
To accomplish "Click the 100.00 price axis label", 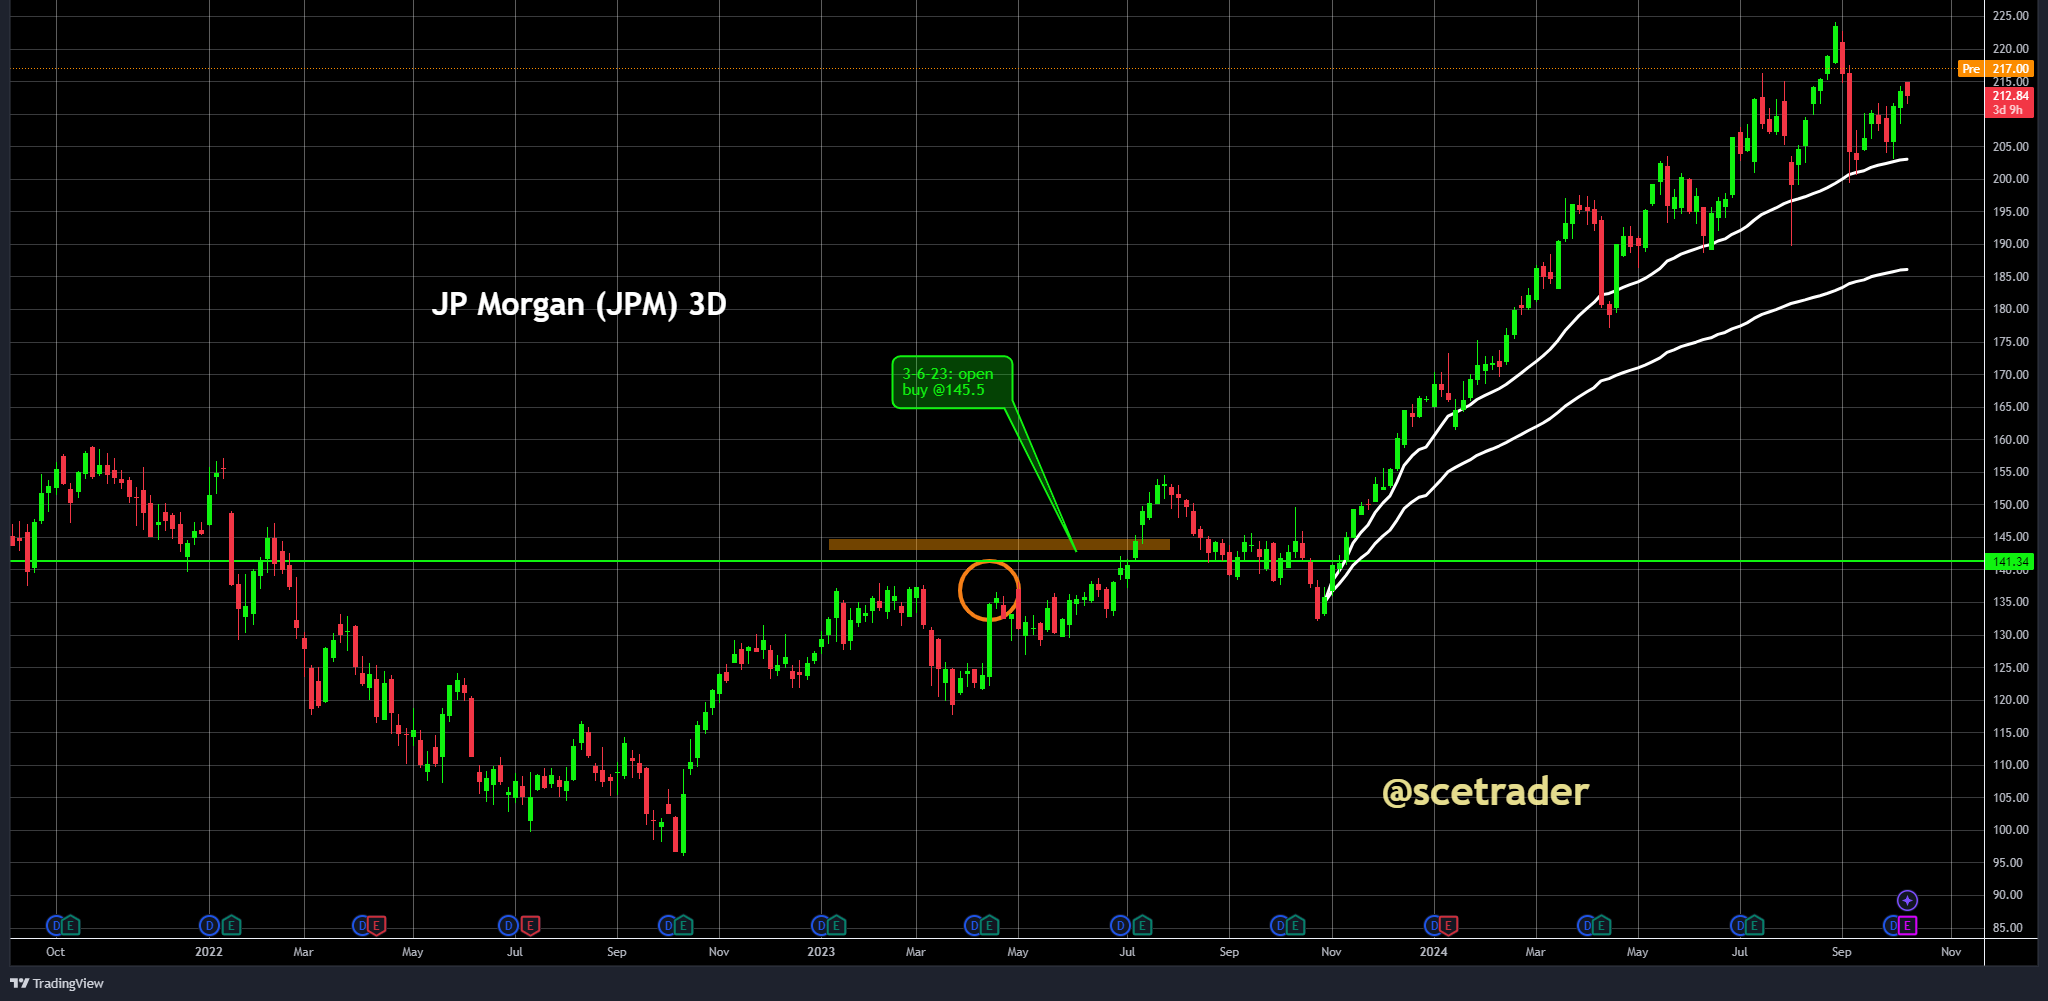I will (2011, 830).
